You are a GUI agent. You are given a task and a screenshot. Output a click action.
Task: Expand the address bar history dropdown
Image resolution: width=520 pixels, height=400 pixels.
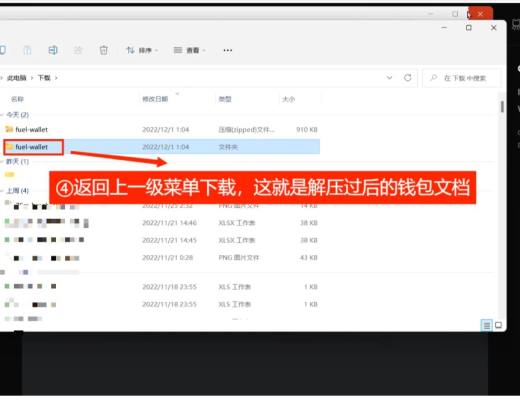click(x=389, y=78)
